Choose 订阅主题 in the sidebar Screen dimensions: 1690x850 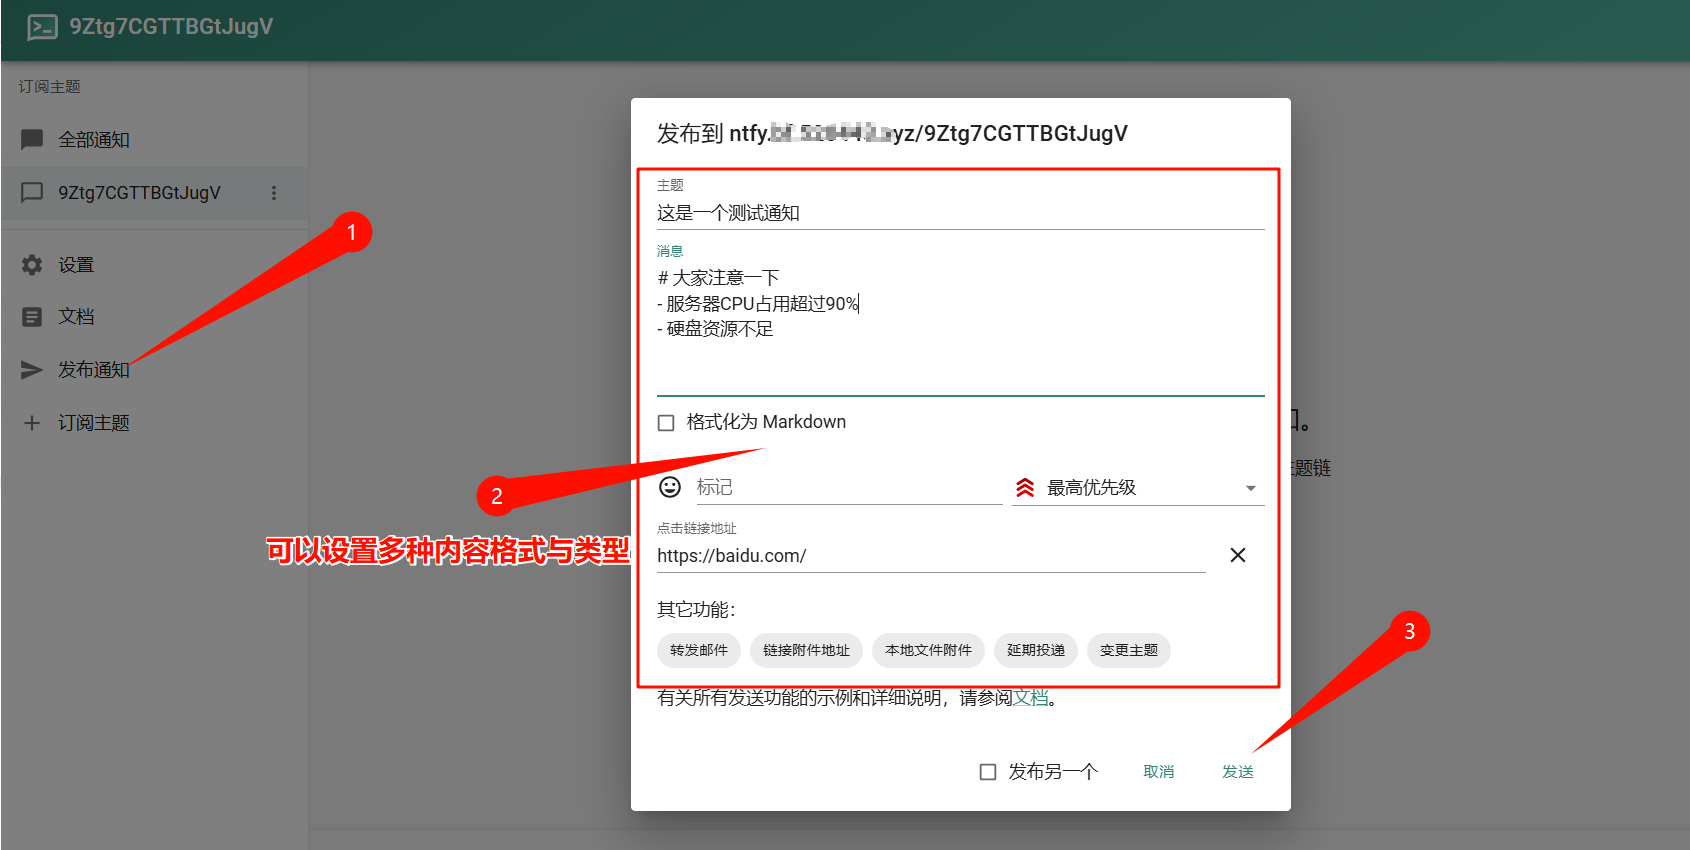pyautogui.click(x=154, y=423)
